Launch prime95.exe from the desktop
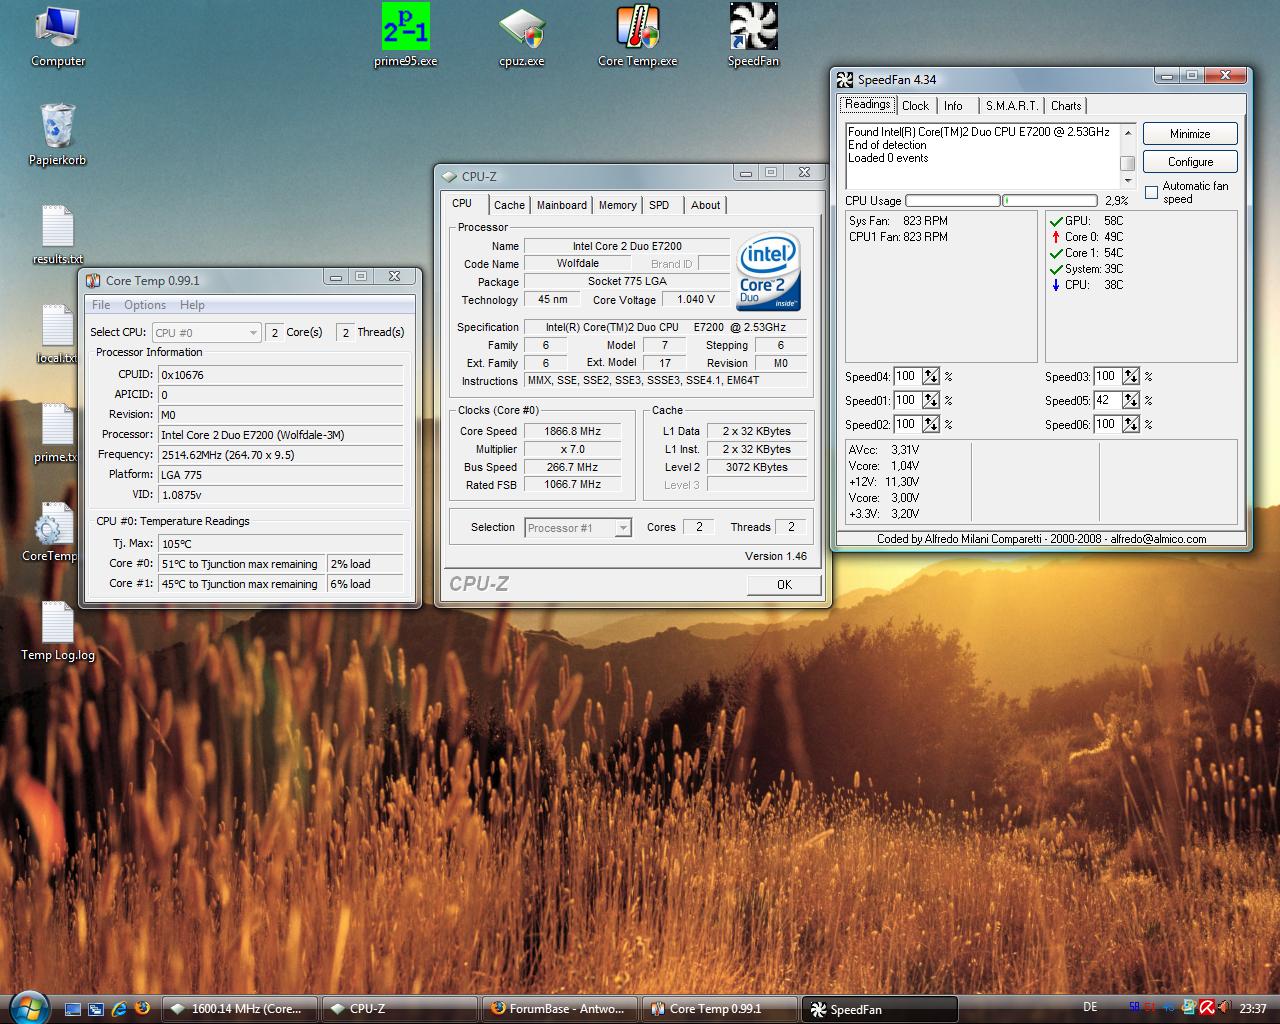 (406, 36)
